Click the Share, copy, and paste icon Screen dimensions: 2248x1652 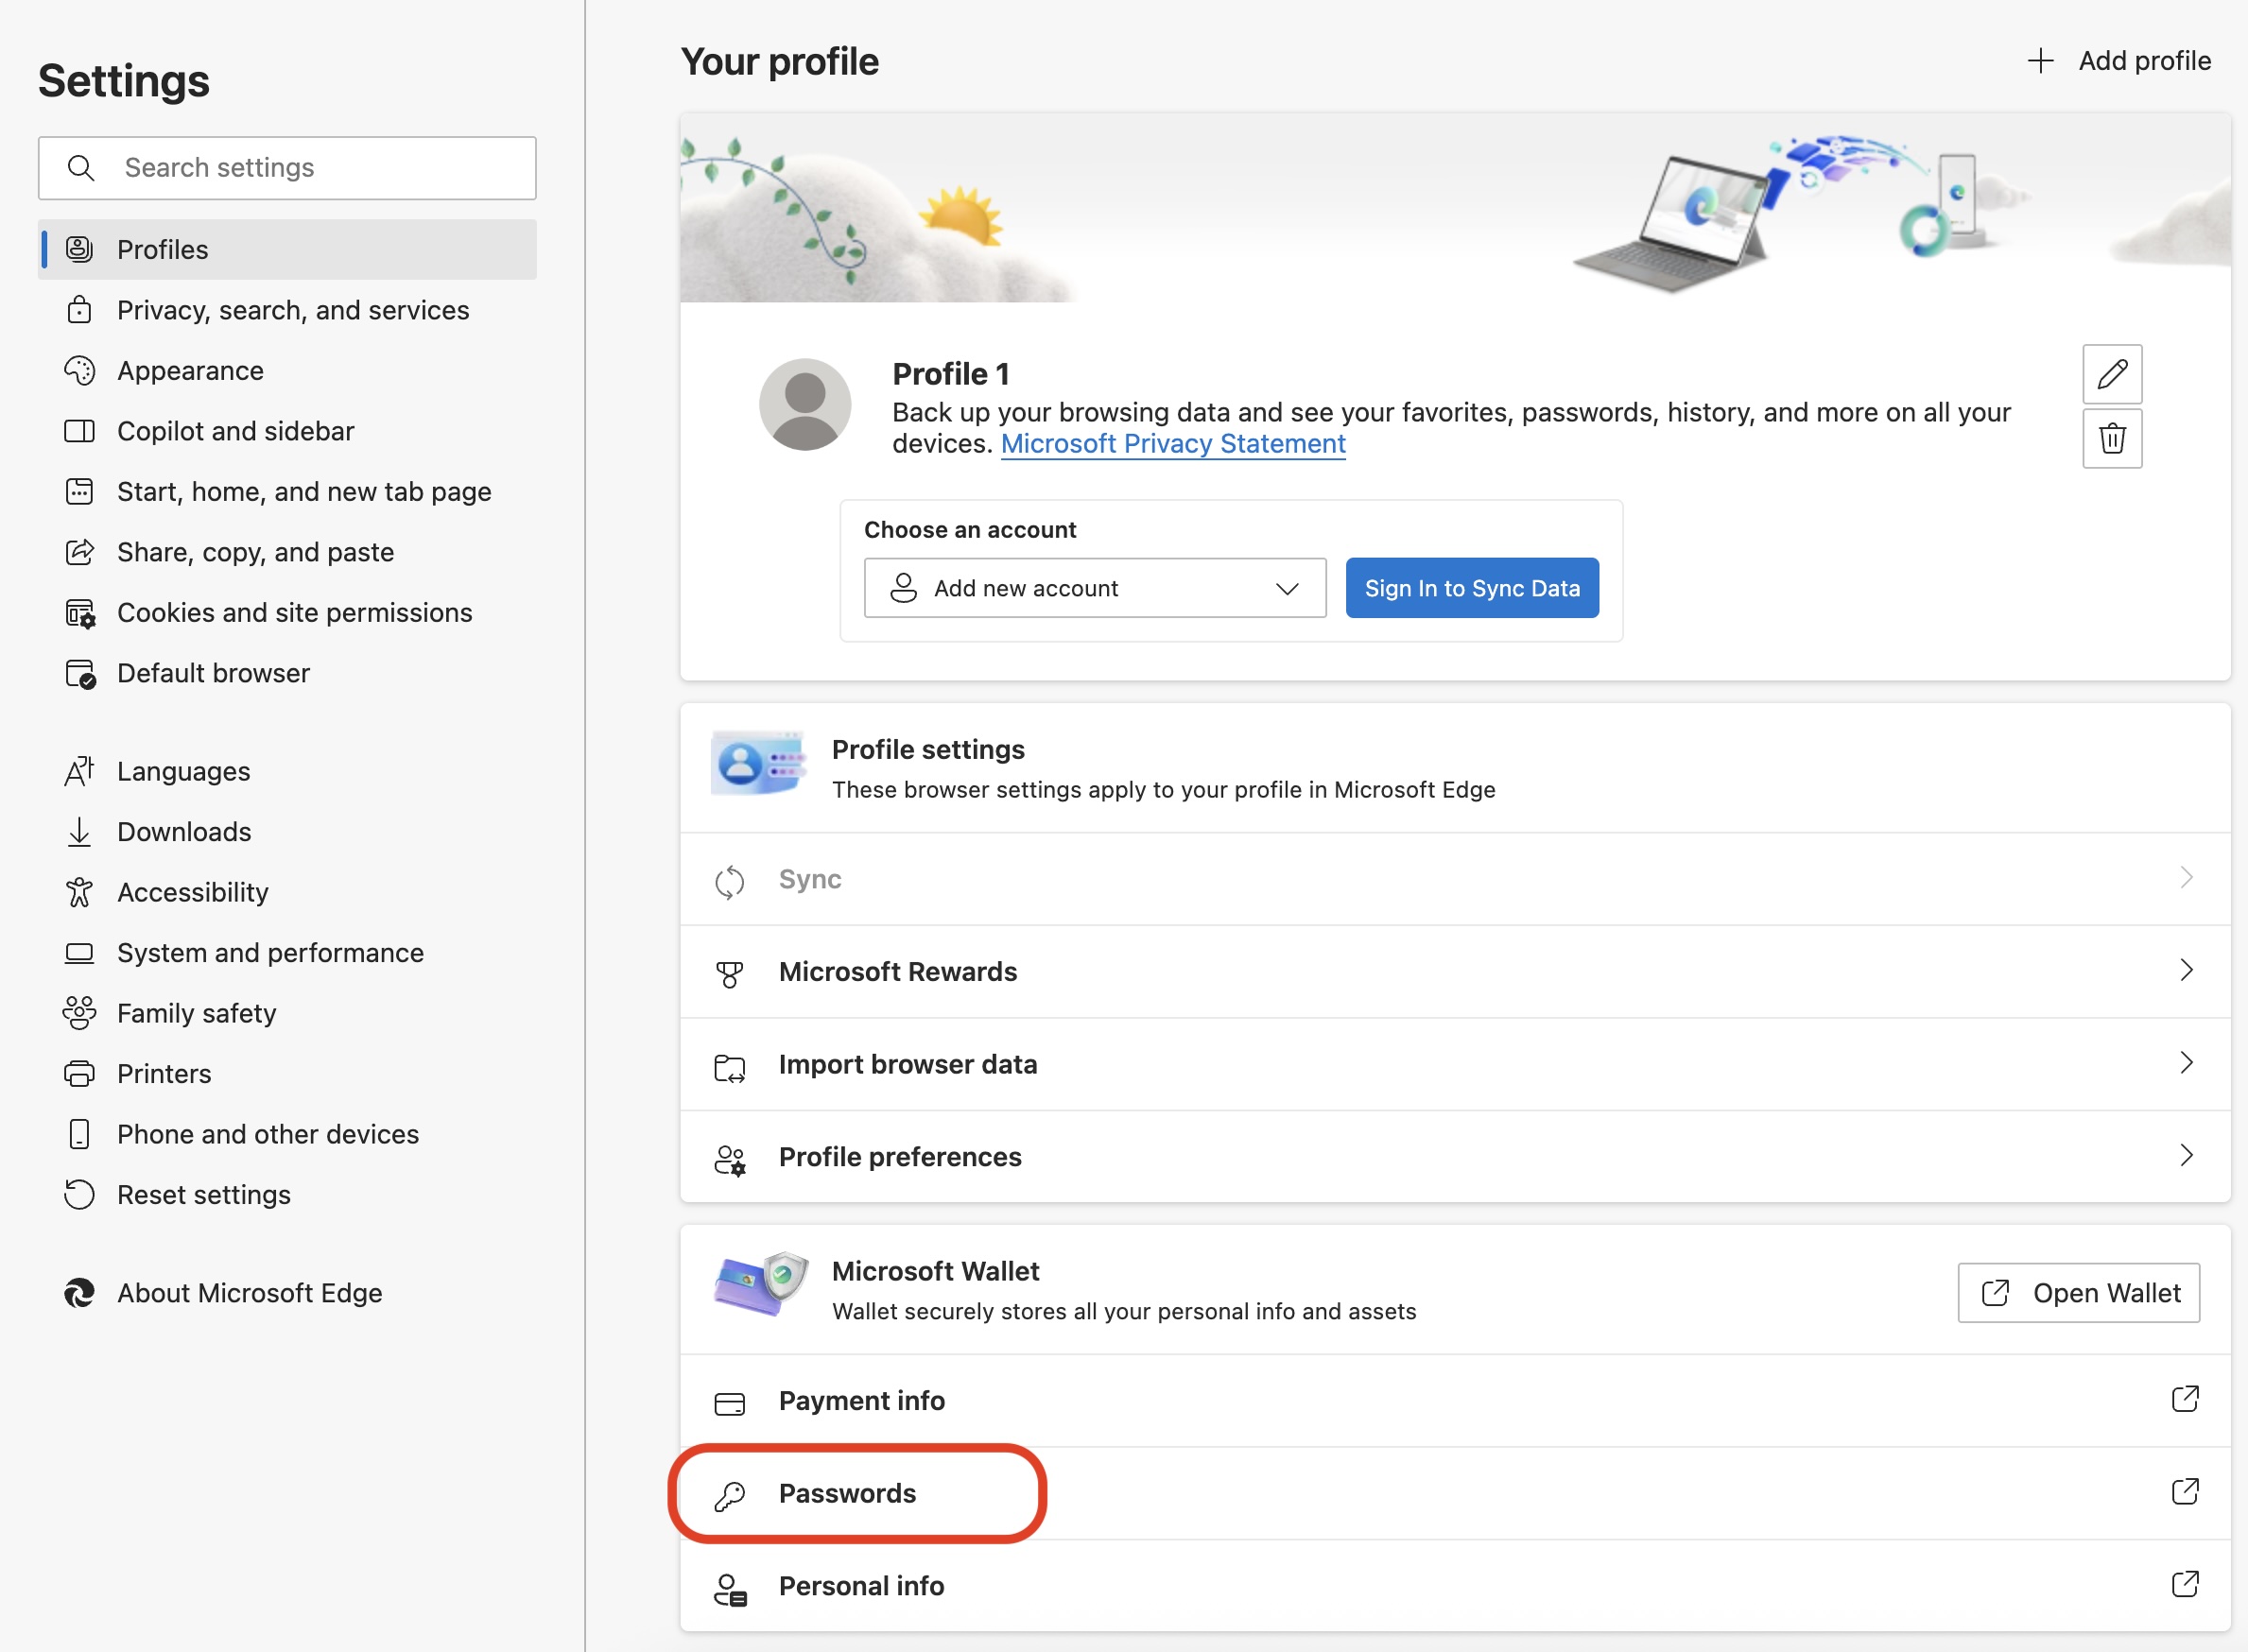pyautogui.click(x=79, y=552)
